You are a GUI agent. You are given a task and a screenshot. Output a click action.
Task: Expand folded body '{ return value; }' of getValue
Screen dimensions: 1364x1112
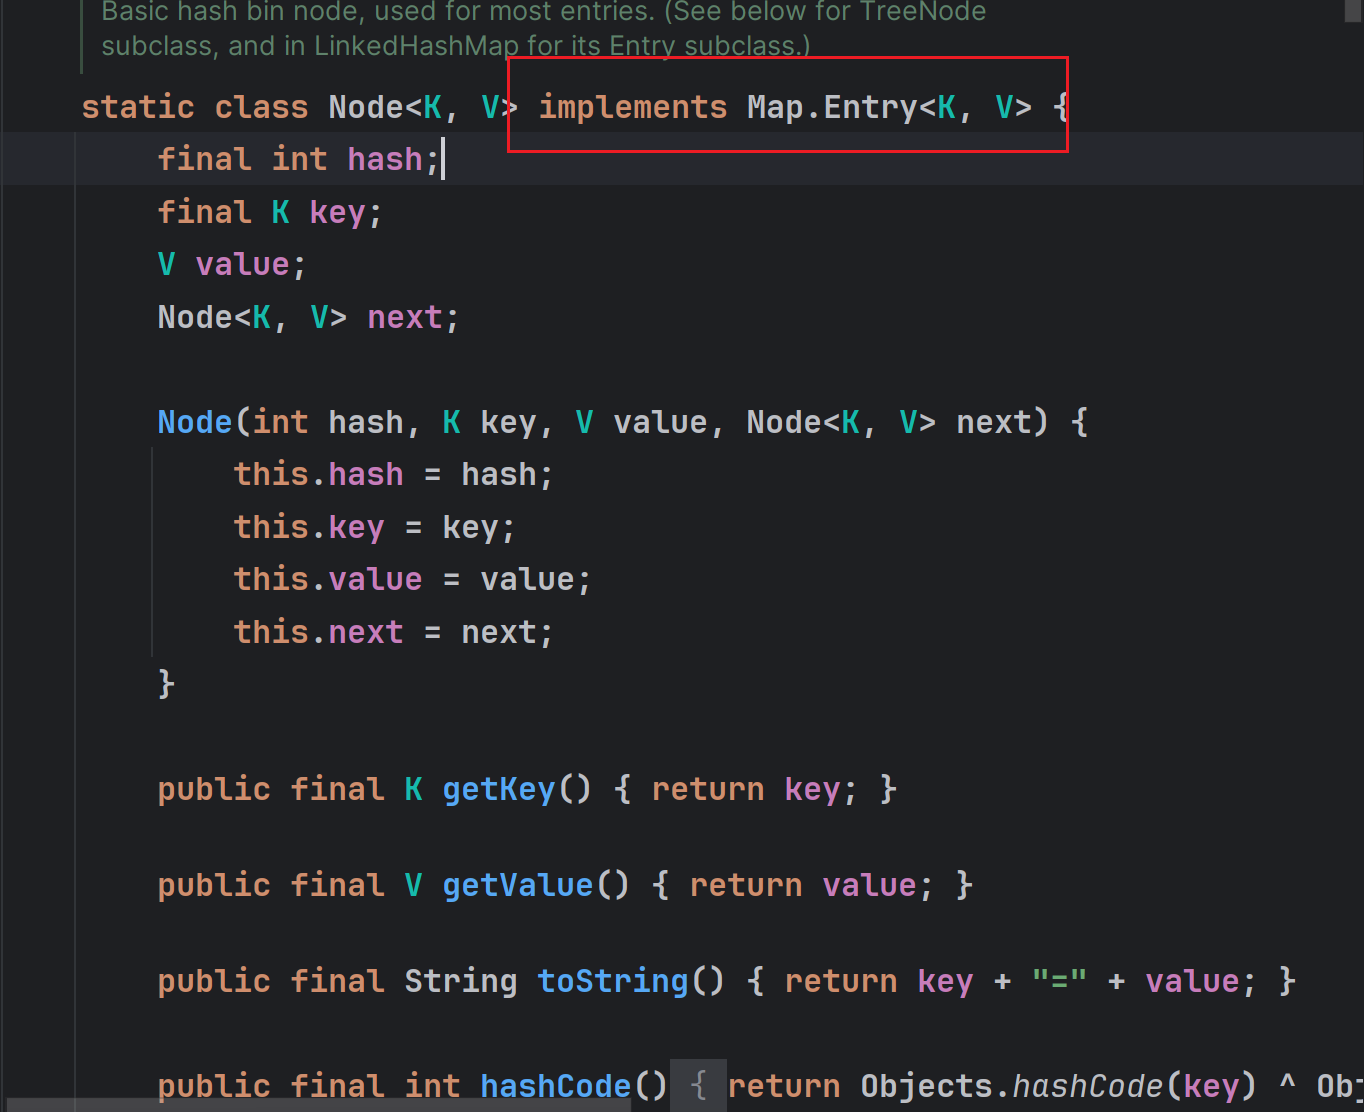(812, 885)
